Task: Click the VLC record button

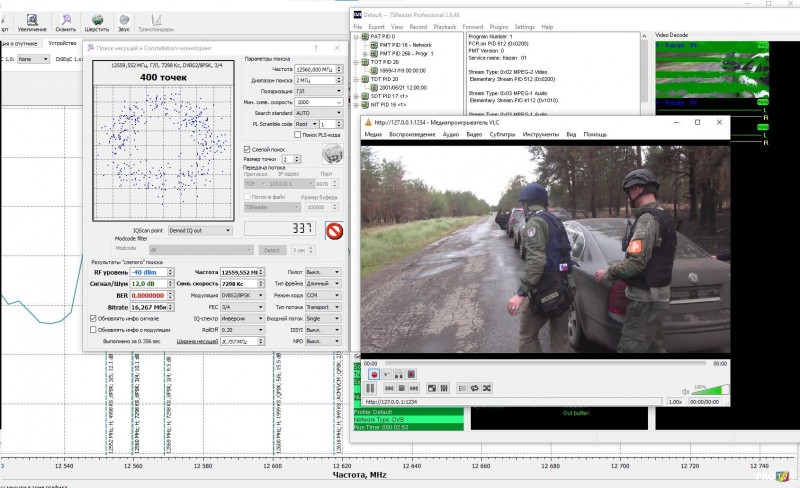Action: tap(372, 374)
